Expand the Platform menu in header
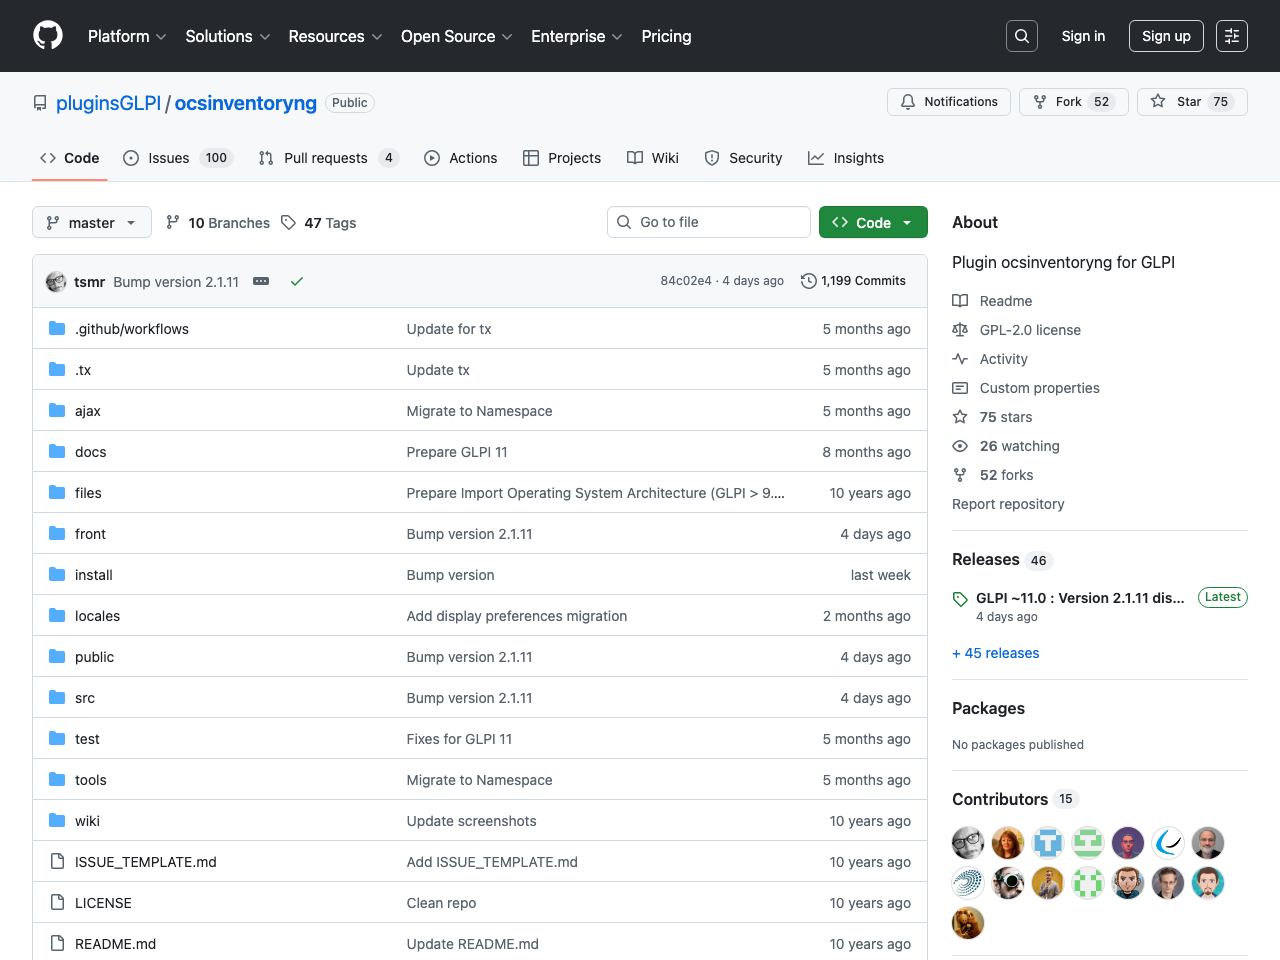 click(126, 36)
